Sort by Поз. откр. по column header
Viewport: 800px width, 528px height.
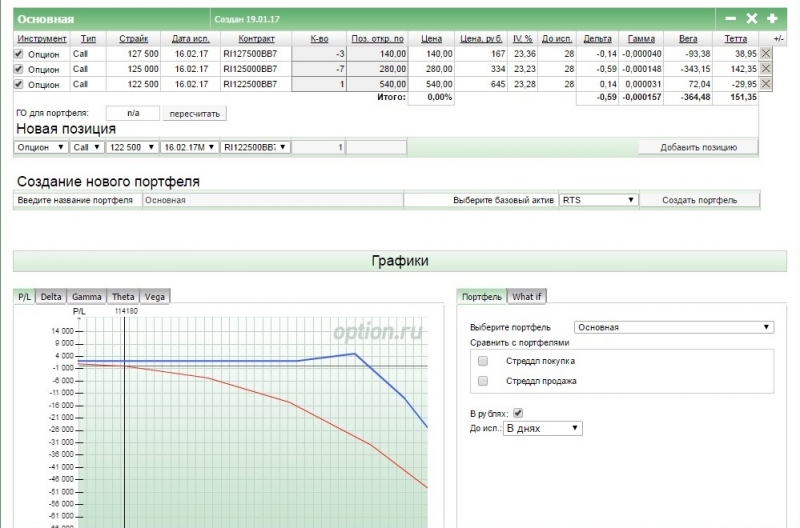378,39
